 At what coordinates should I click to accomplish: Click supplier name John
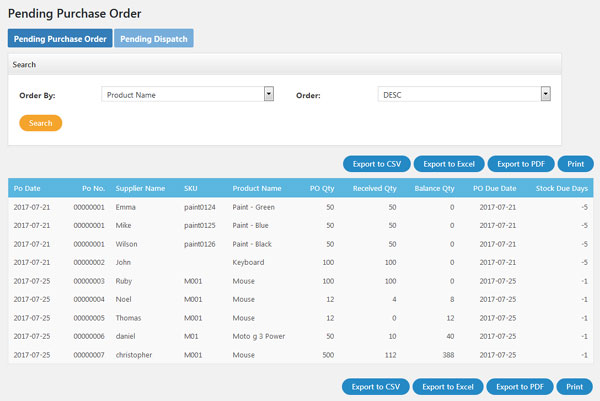tap(123, 262)
